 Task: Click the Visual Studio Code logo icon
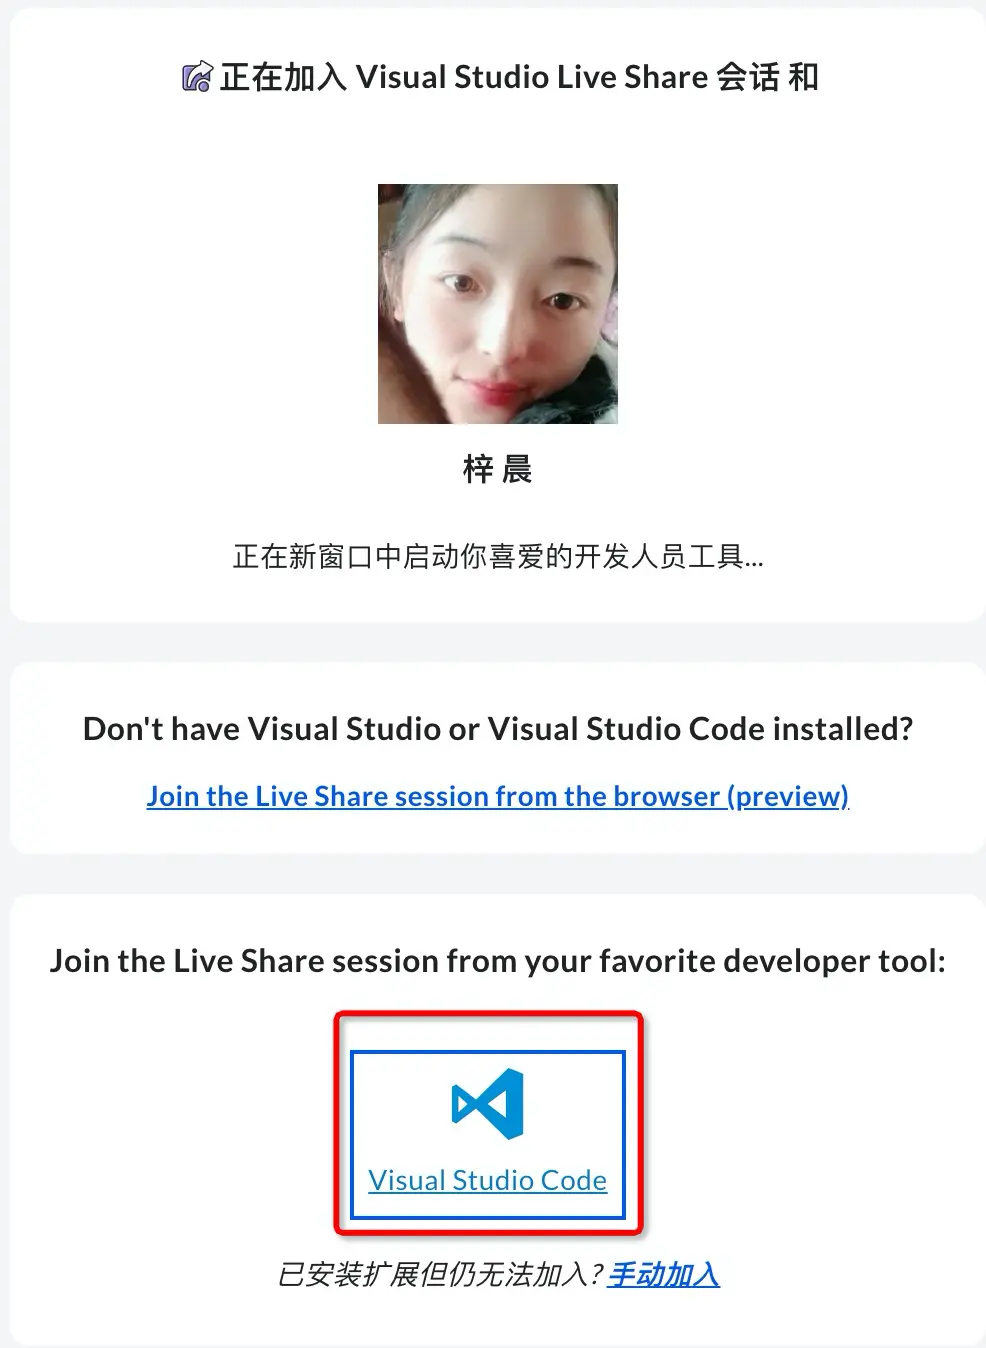click(x=488, y=1104)
